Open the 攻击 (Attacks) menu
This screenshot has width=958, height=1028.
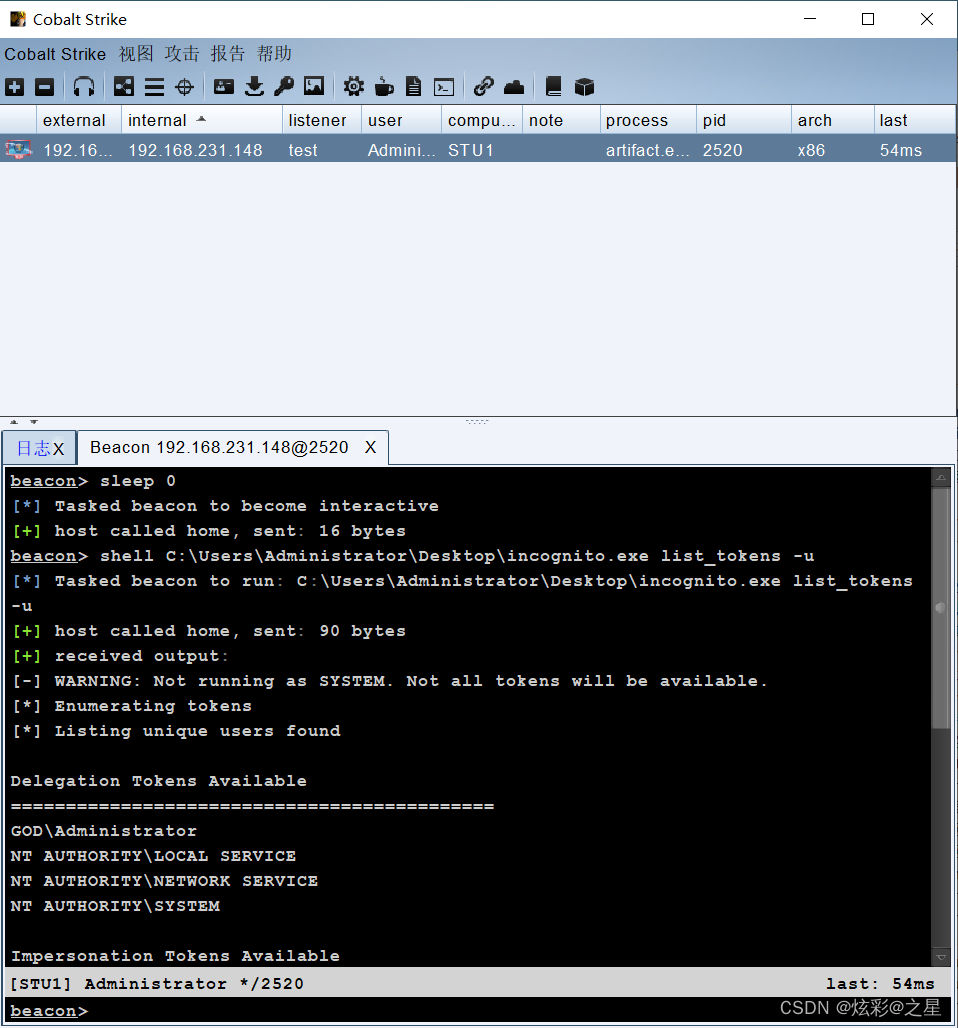coord(182,54)
